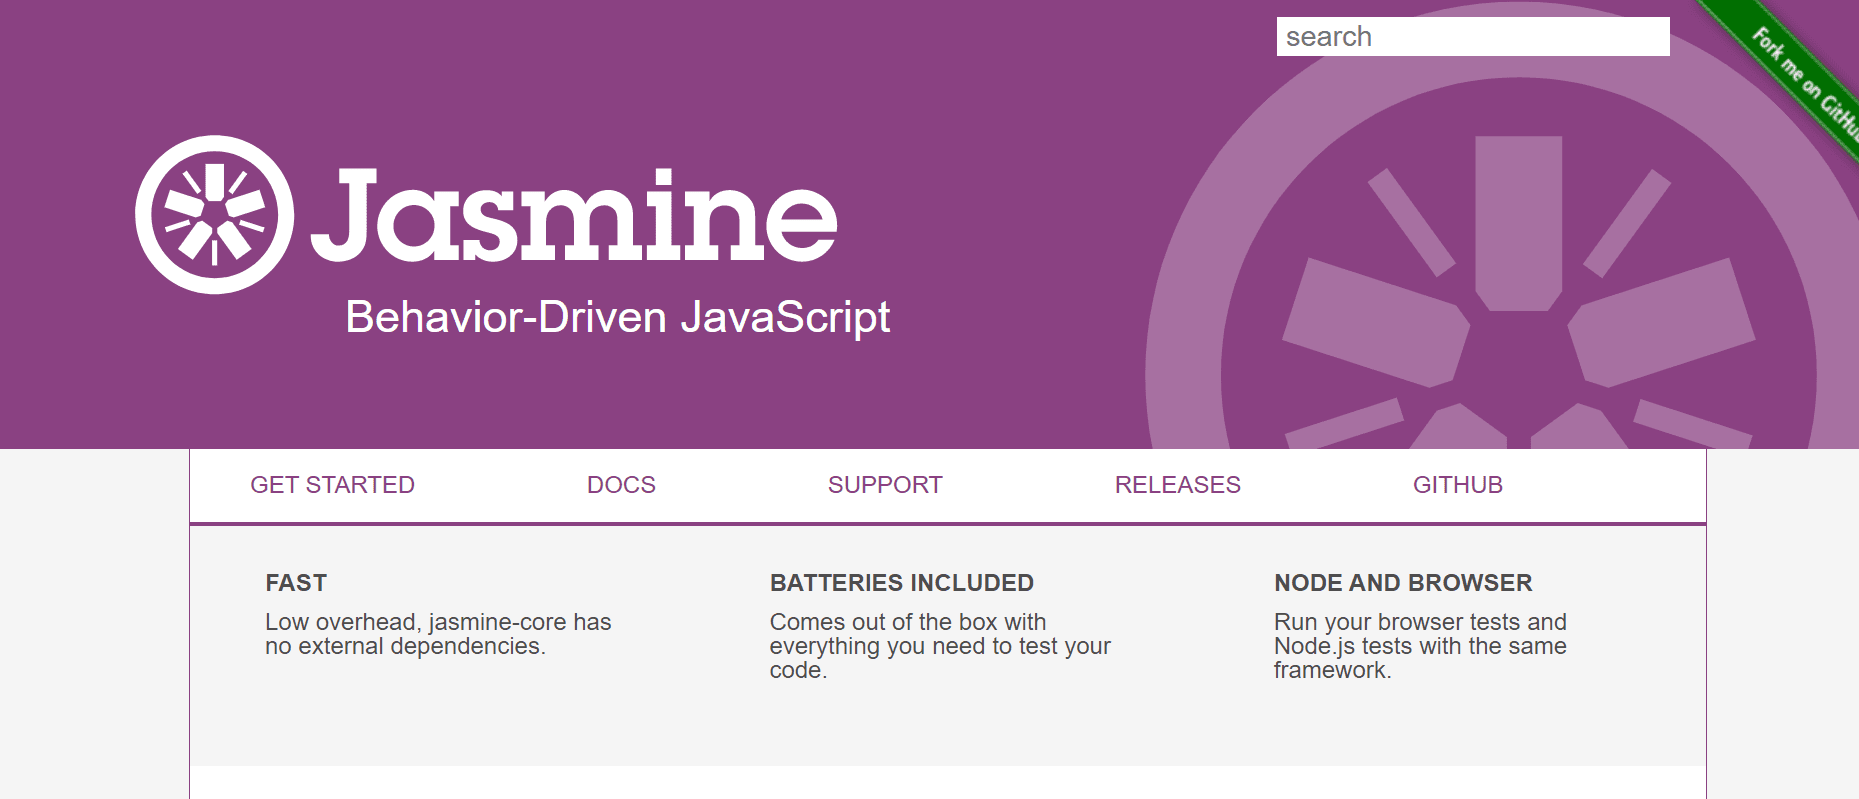This screenshot has width=1859, height=799.
Task: Focus the search input field
Action: pyautogui.click(x=1472, y=37)
